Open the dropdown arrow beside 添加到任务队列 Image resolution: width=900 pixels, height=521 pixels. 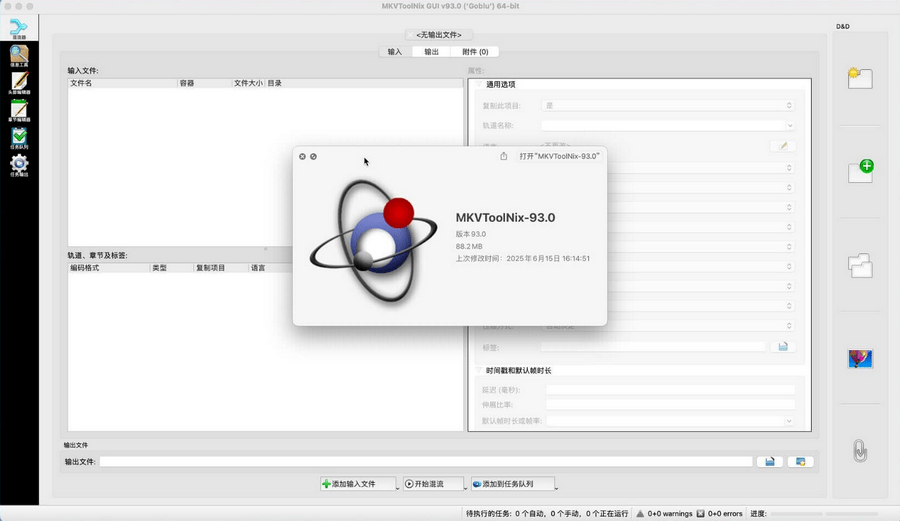click(556, 487)
